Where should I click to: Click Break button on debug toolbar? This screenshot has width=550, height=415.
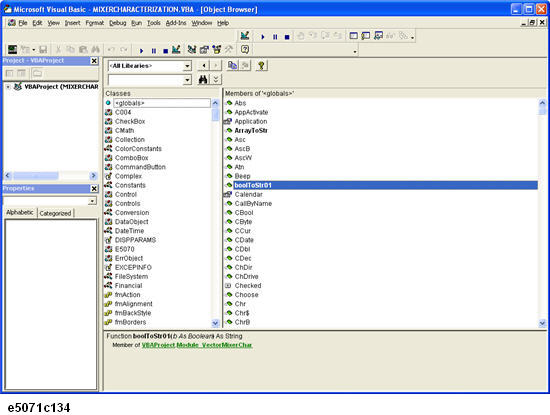[x=275, y=36]
